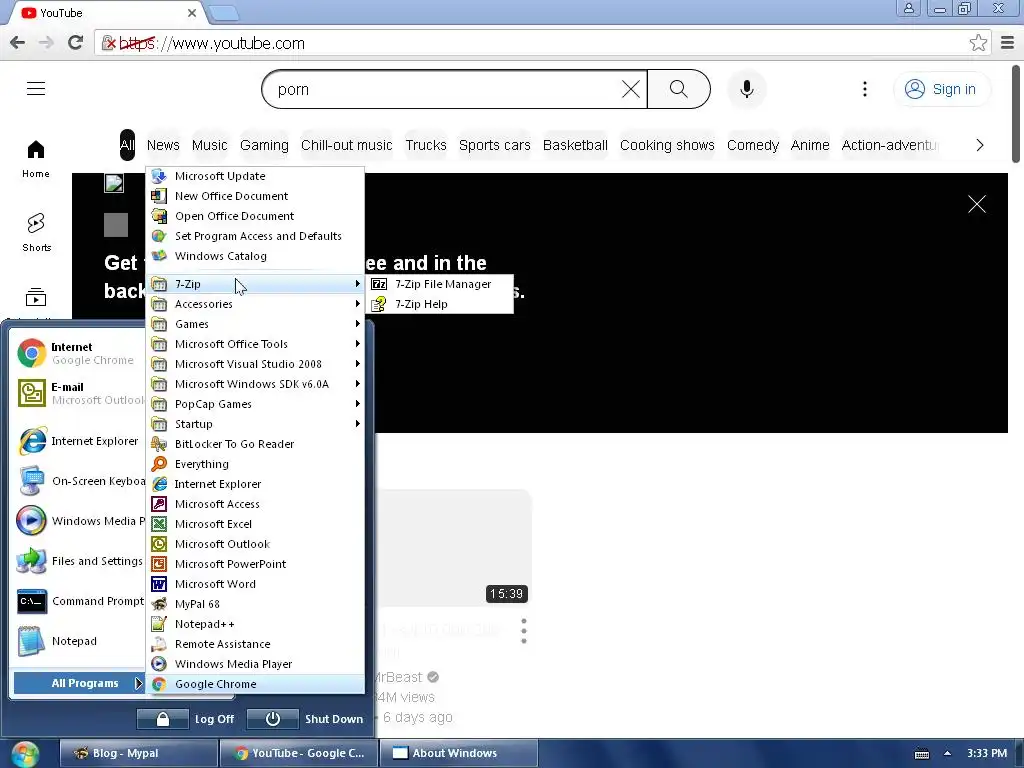Viewport: 1024px width, 768px height.
Task: Open the video's three-dot options
Action: (524, 632)
